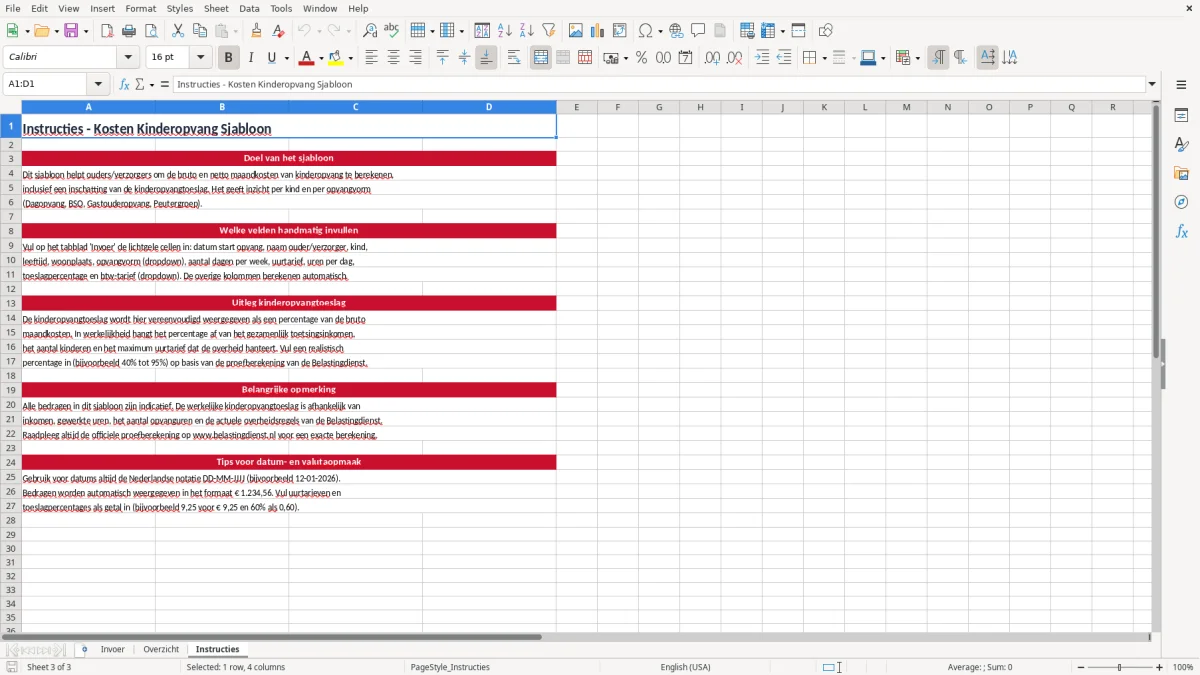Export directly as PDF
The image size is (1200, 675).
(106, 31)
